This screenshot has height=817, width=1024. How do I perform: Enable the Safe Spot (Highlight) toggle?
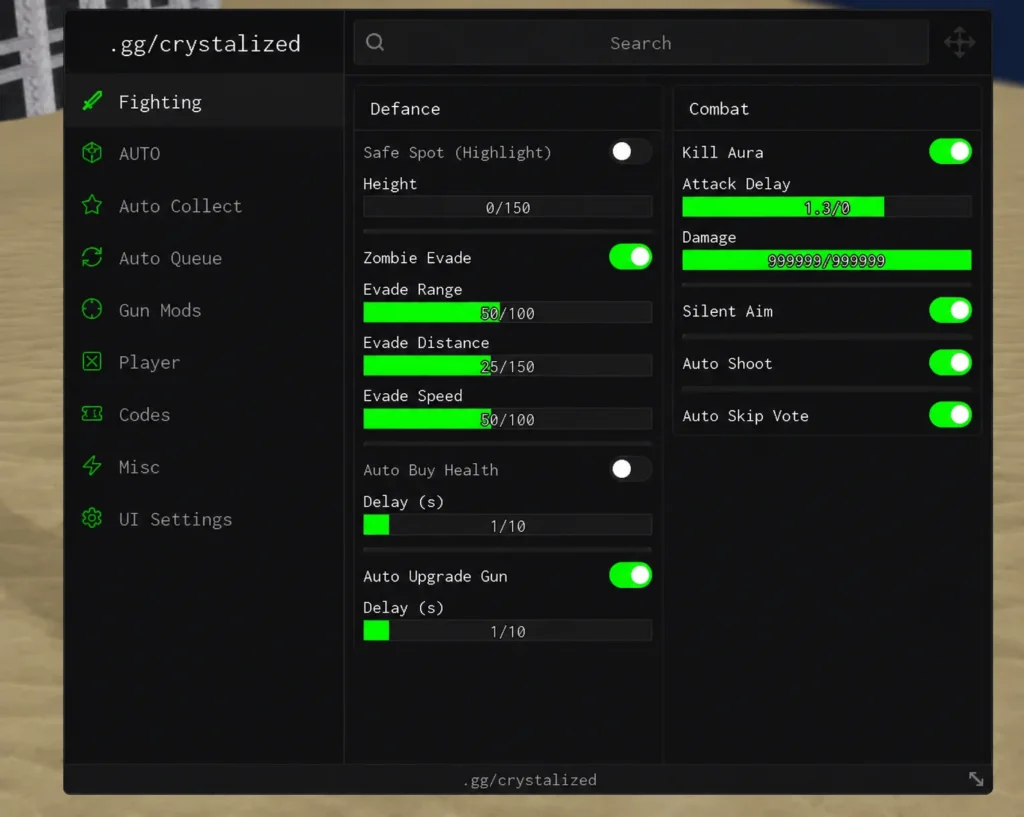tap(630, 152)
